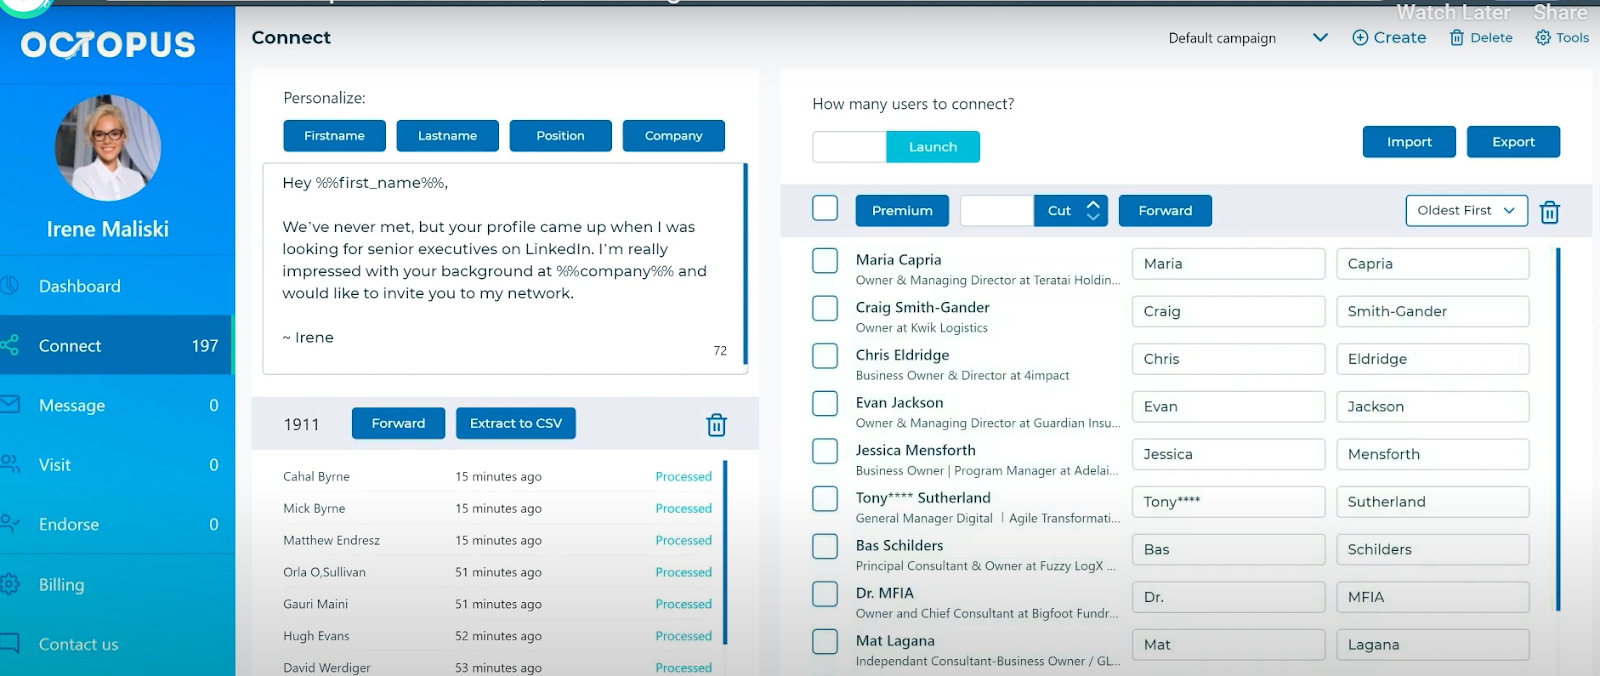Click the Delete trash icon in header
This screenshot has width=1600, height=676.
pyautogui.click(x=1457, y=38)
